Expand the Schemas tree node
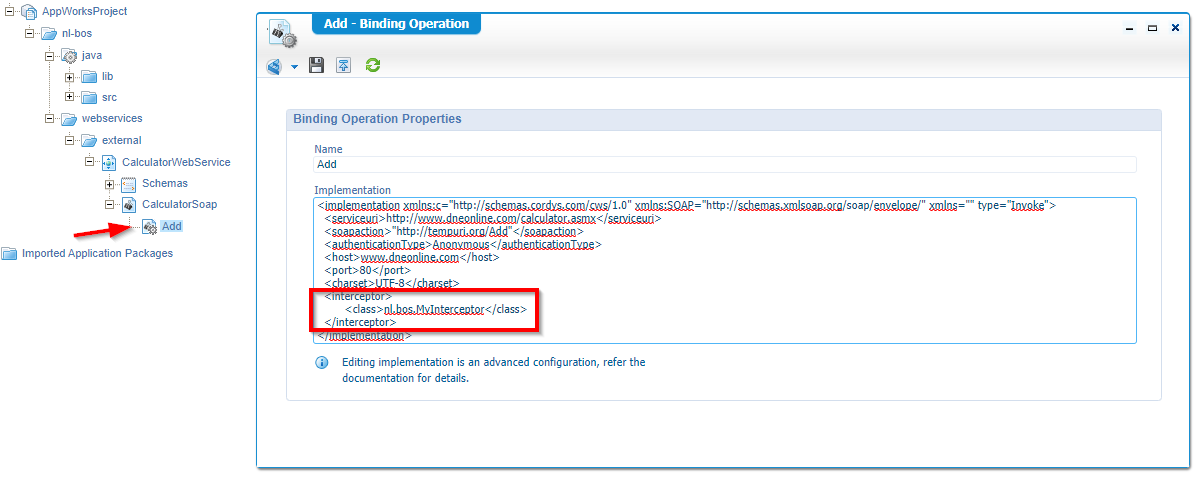The height and width of the screenshot is (481, 1200). coord(110,184)
